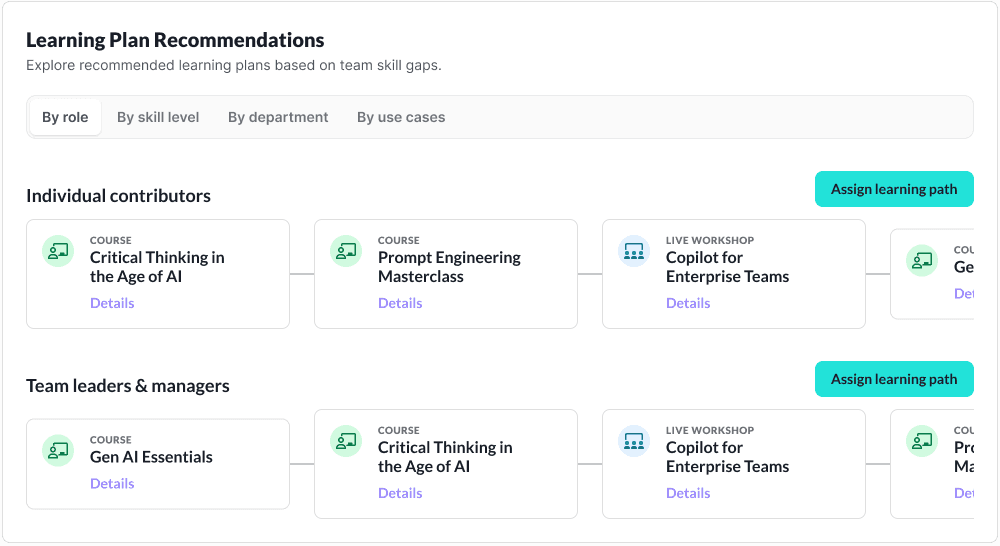The image size is (1000, 546).
Task: Assign learning path for Team leaders & managers
Action: coord(894,379)
